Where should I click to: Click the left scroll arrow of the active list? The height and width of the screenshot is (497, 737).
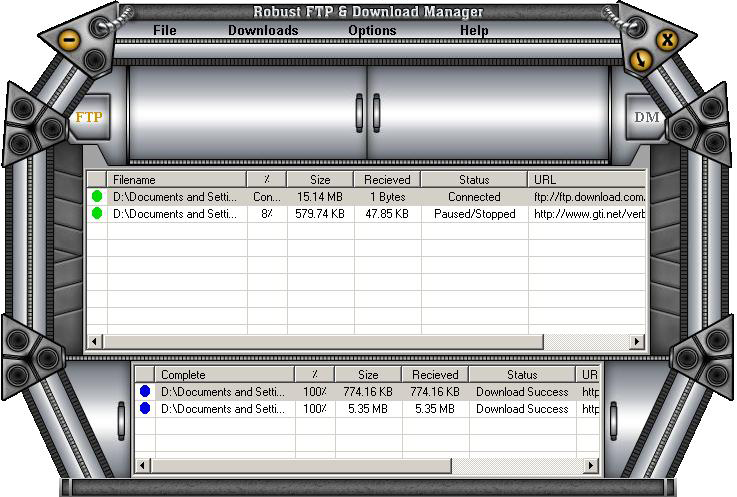[x=94, y=341]
